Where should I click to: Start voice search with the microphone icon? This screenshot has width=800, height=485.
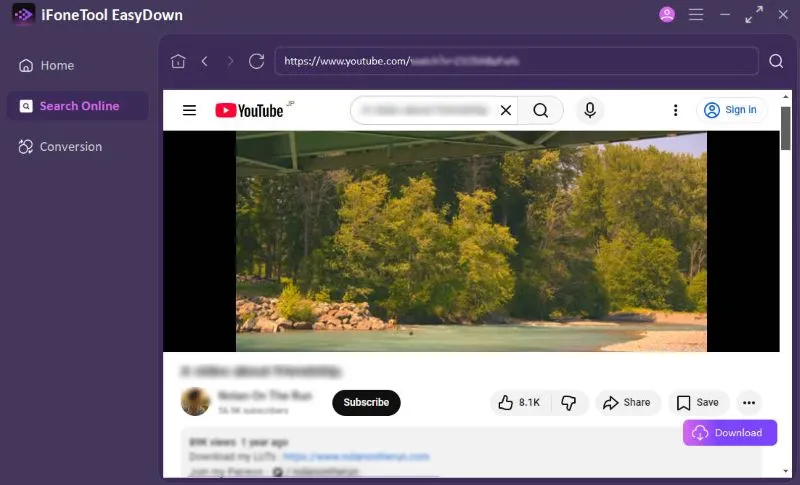pos(589,110)
